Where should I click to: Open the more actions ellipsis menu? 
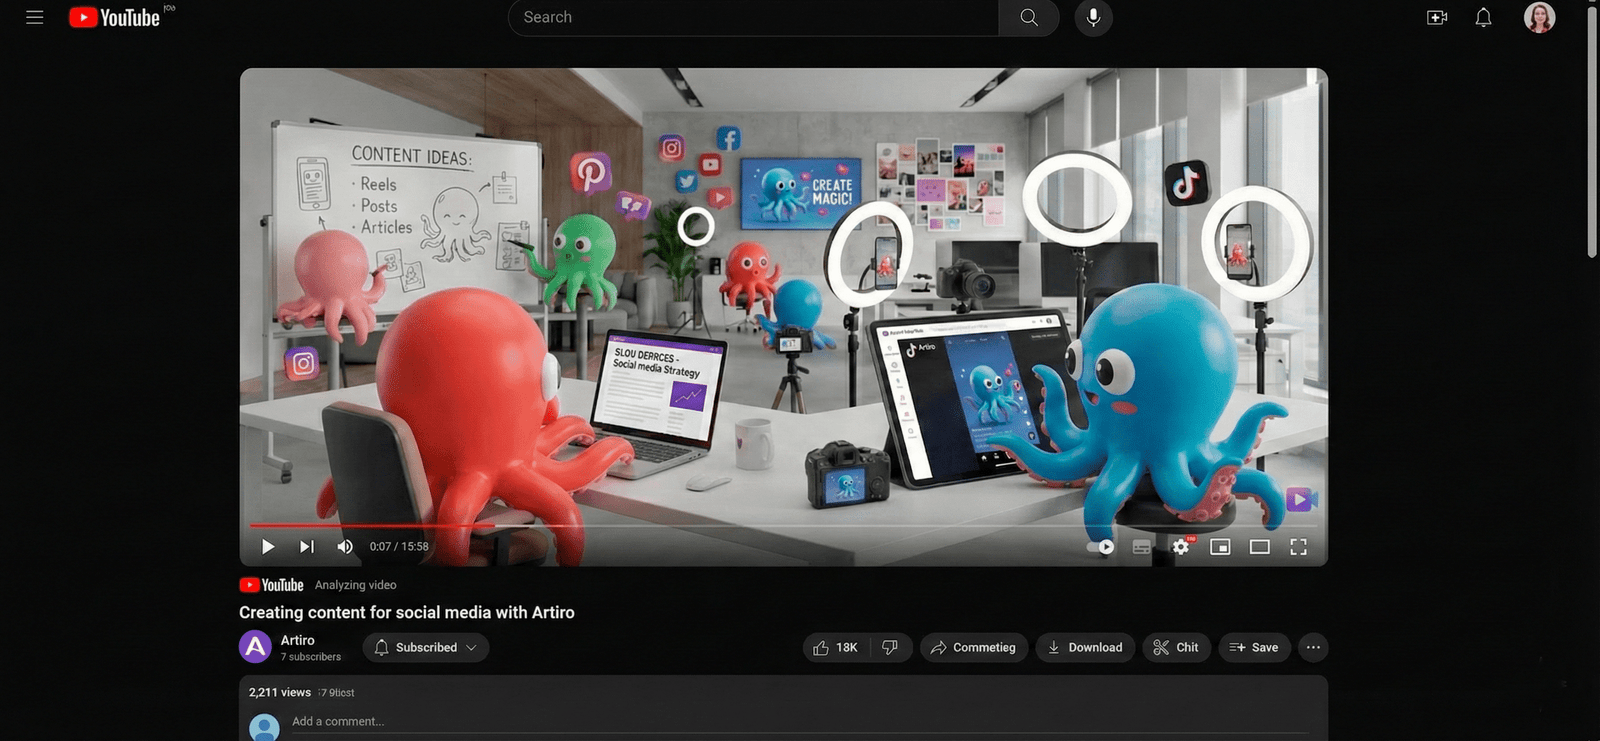pos(1313,648)
